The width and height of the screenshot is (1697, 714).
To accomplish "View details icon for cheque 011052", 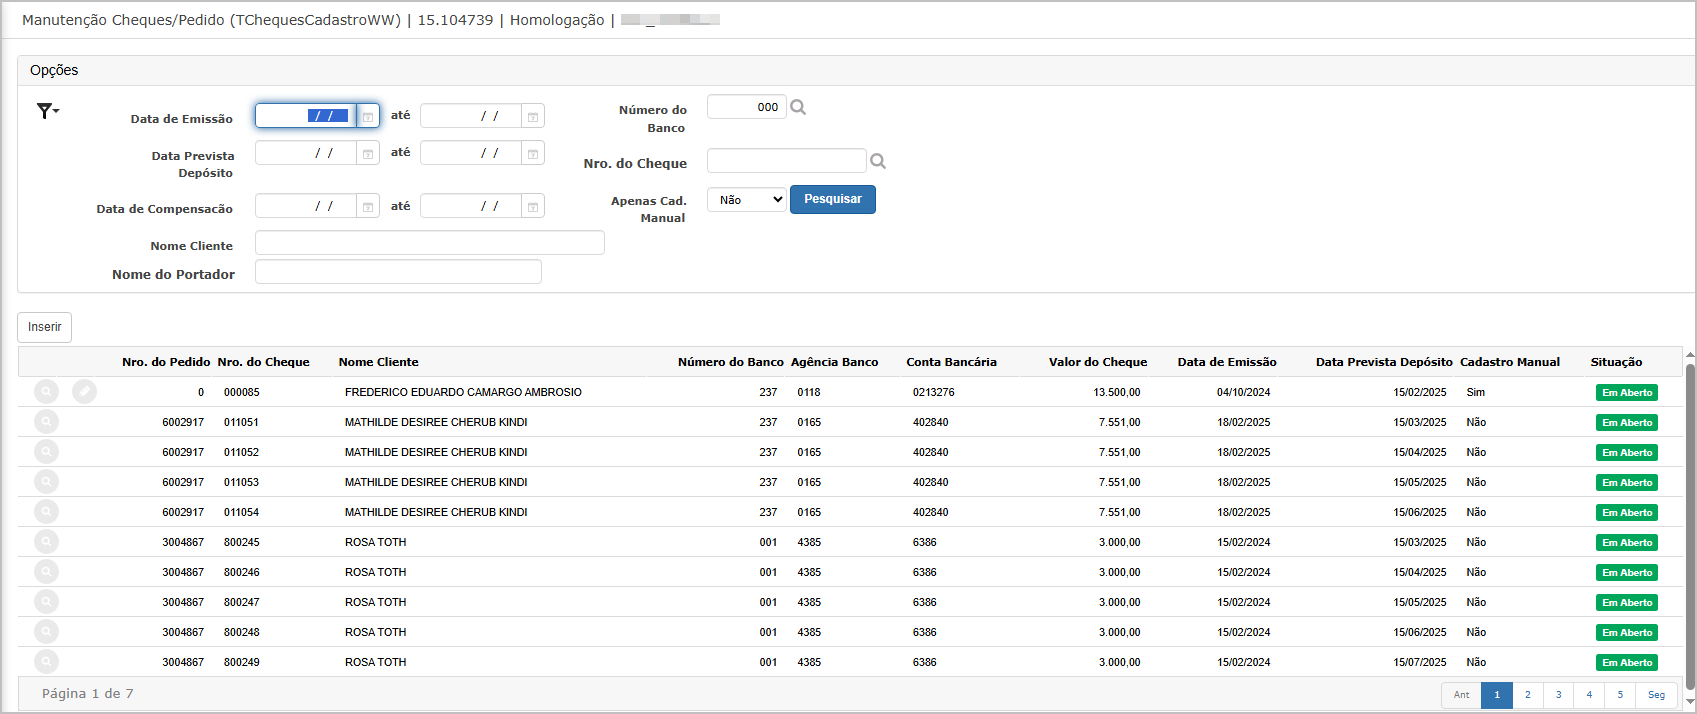I will point(46,452).
